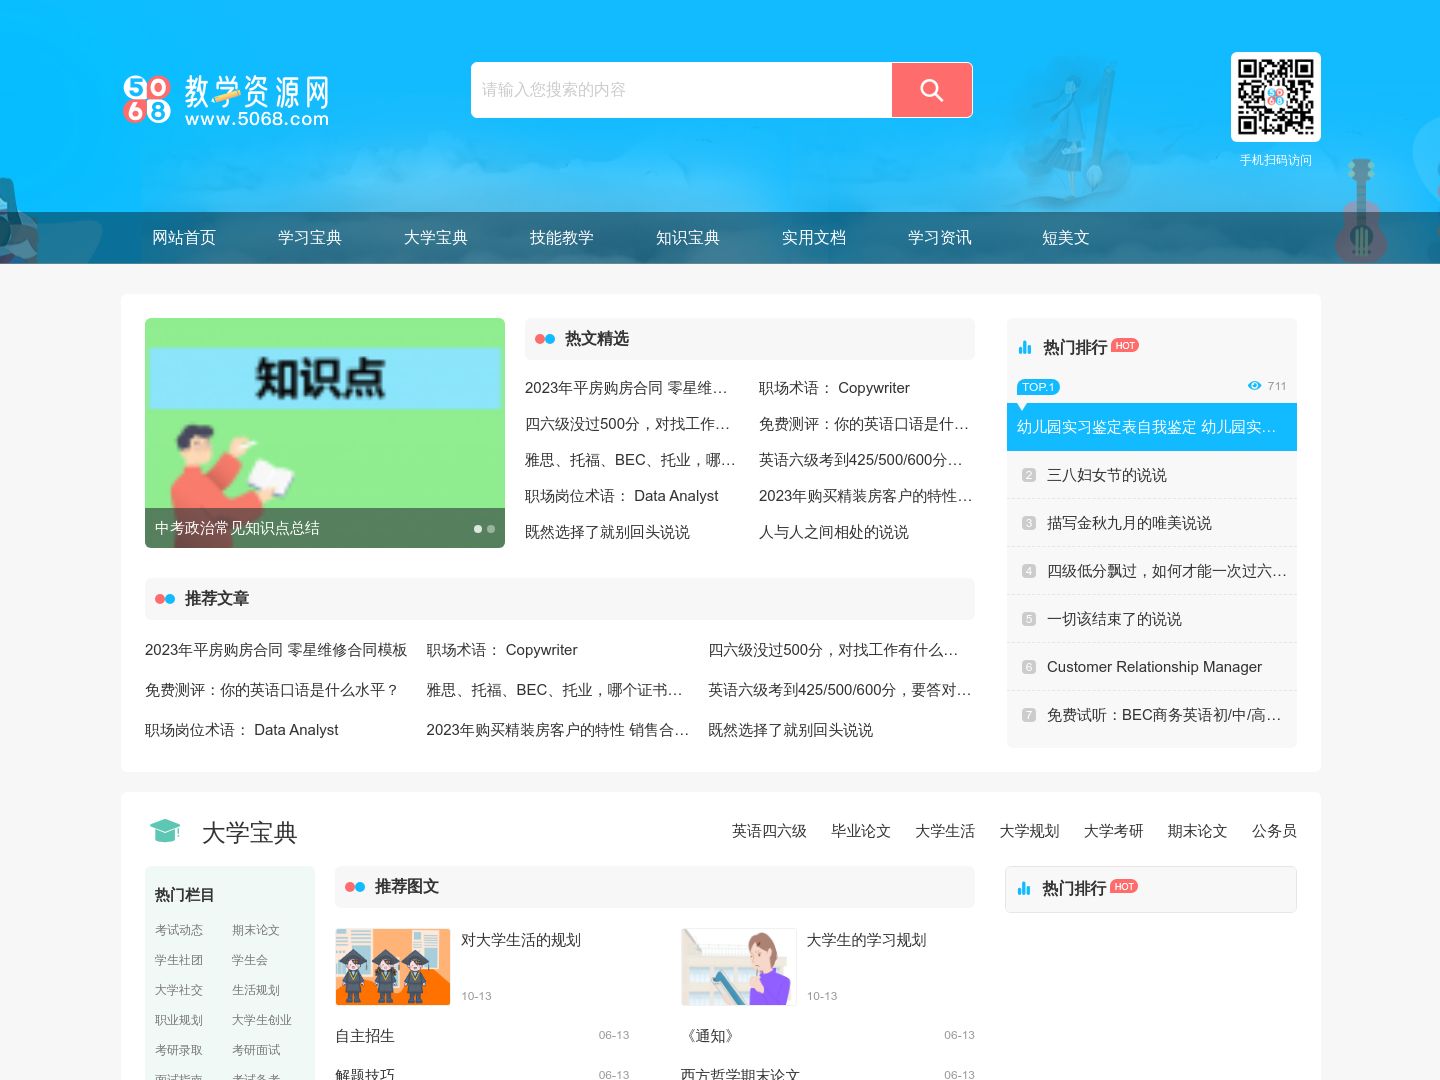
Task: Open Customer Relationship Manager ranking entry
Action: coord(1154,667)
